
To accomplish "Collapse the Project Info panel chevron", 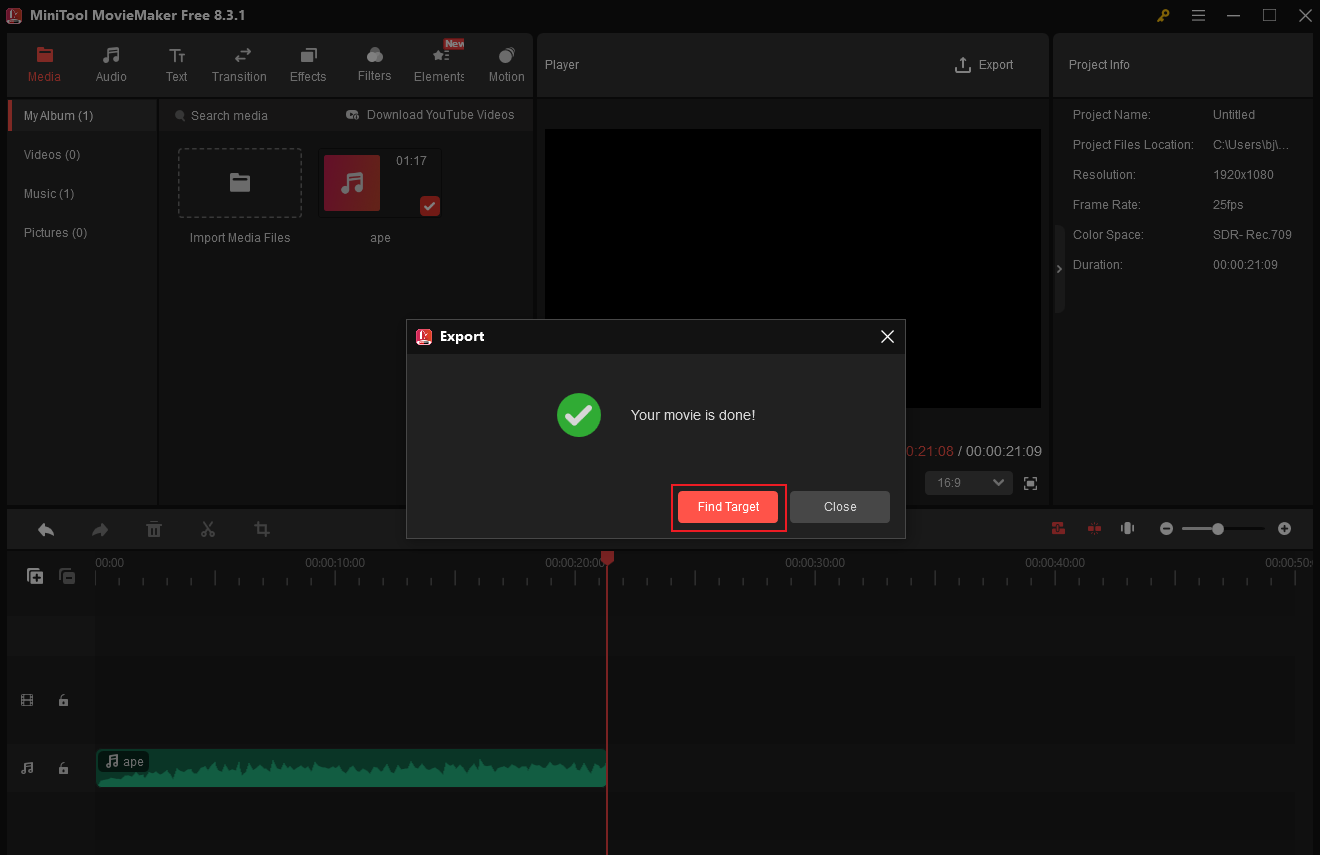I will 1059,268.
